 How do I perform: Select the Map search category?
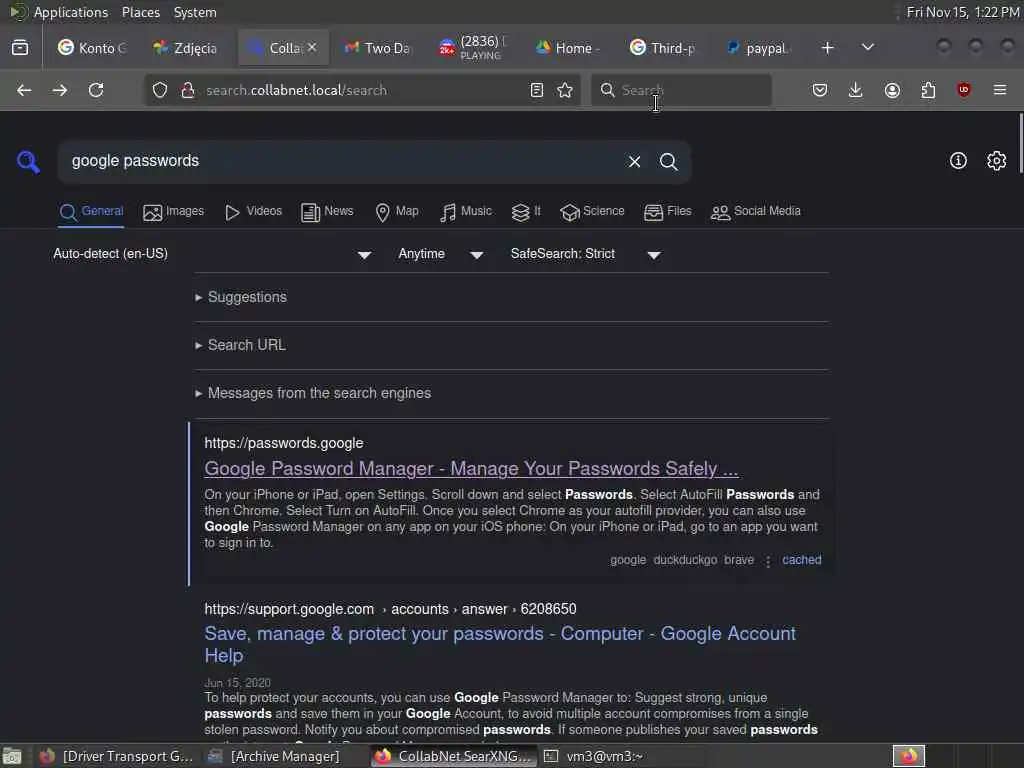(x=397, y=212)
